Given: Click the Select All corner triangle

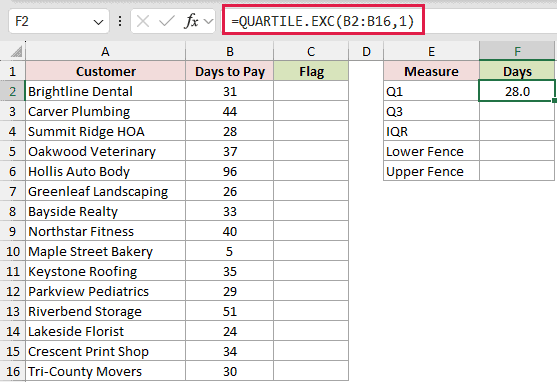Looking at the screenshot, I should point(16,52).
